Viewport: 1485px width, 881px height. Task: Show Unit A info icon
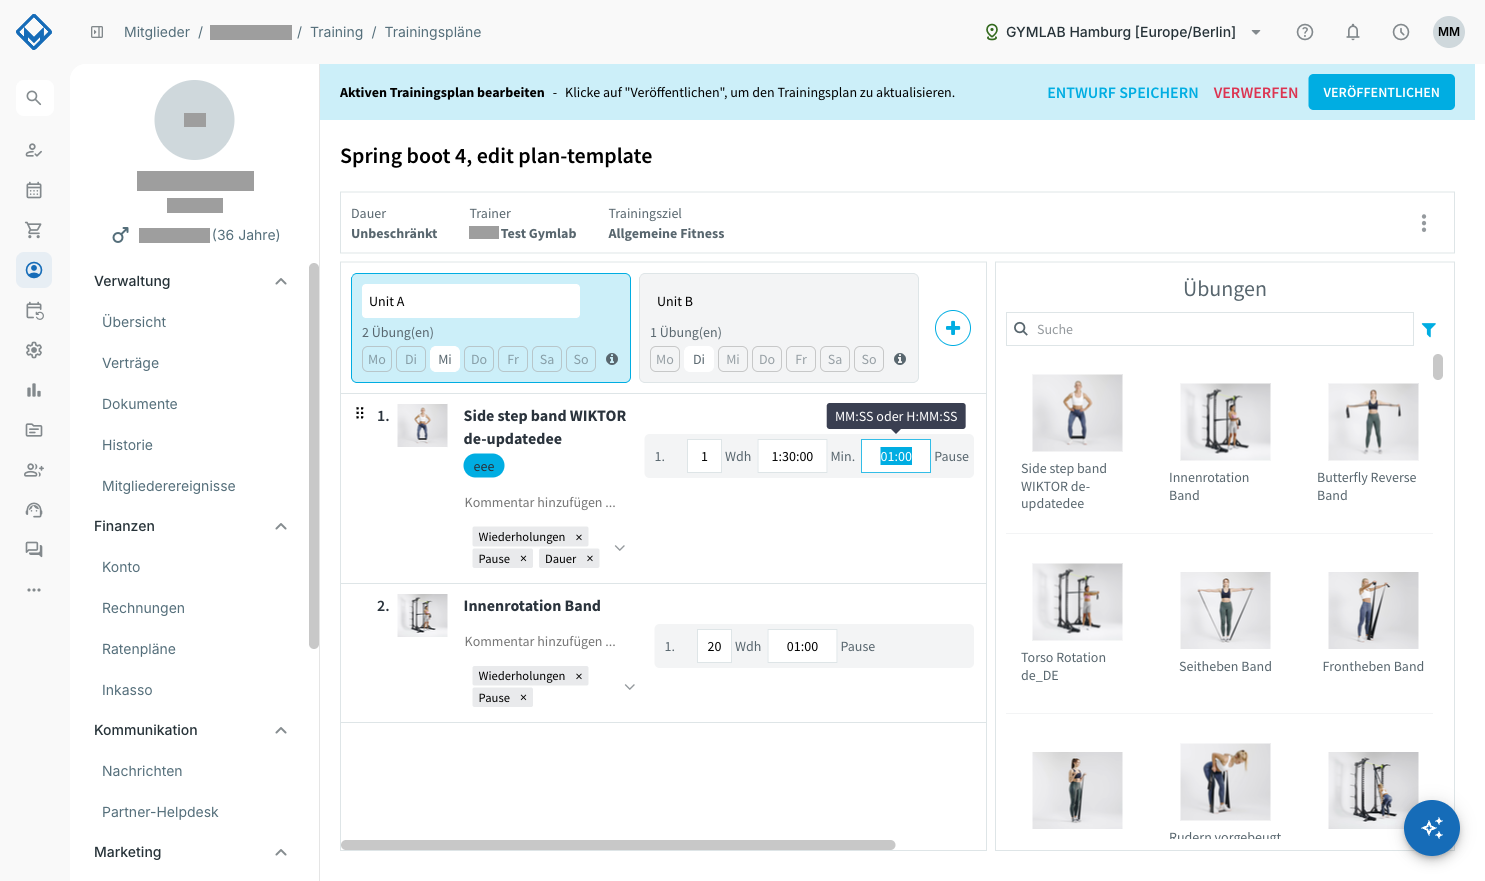pyautogui.click(x=612, y=359)
